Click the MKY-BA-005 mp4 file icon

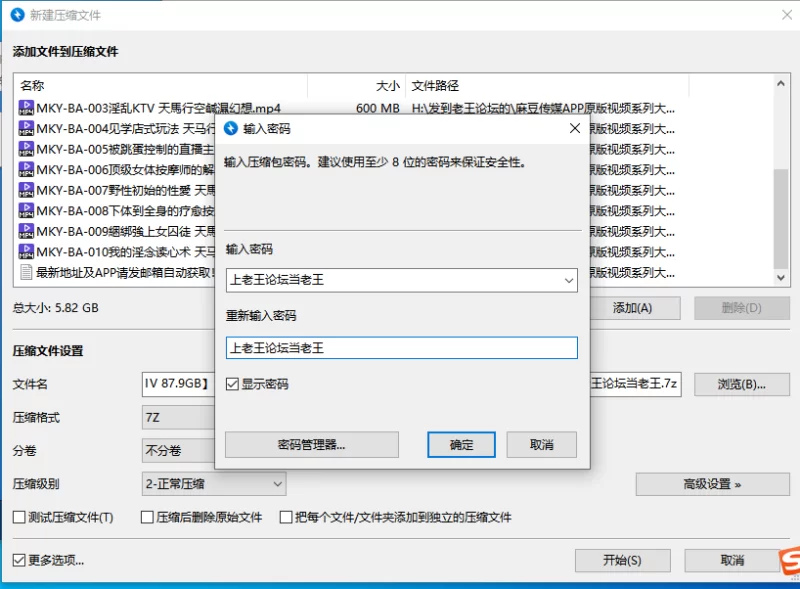[26, 149]
